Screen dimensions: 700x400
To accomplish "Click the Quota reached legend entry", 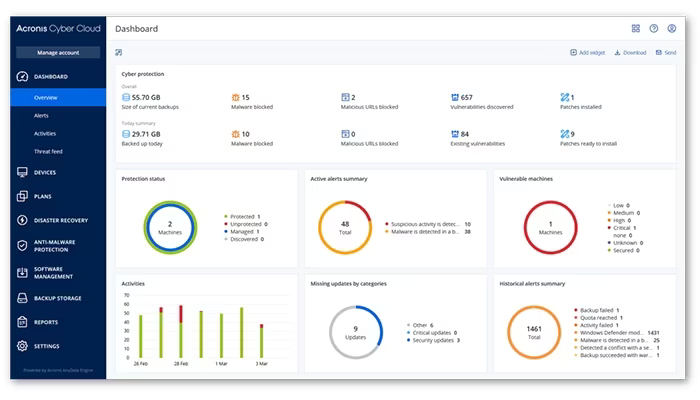I will pos(598,317).
